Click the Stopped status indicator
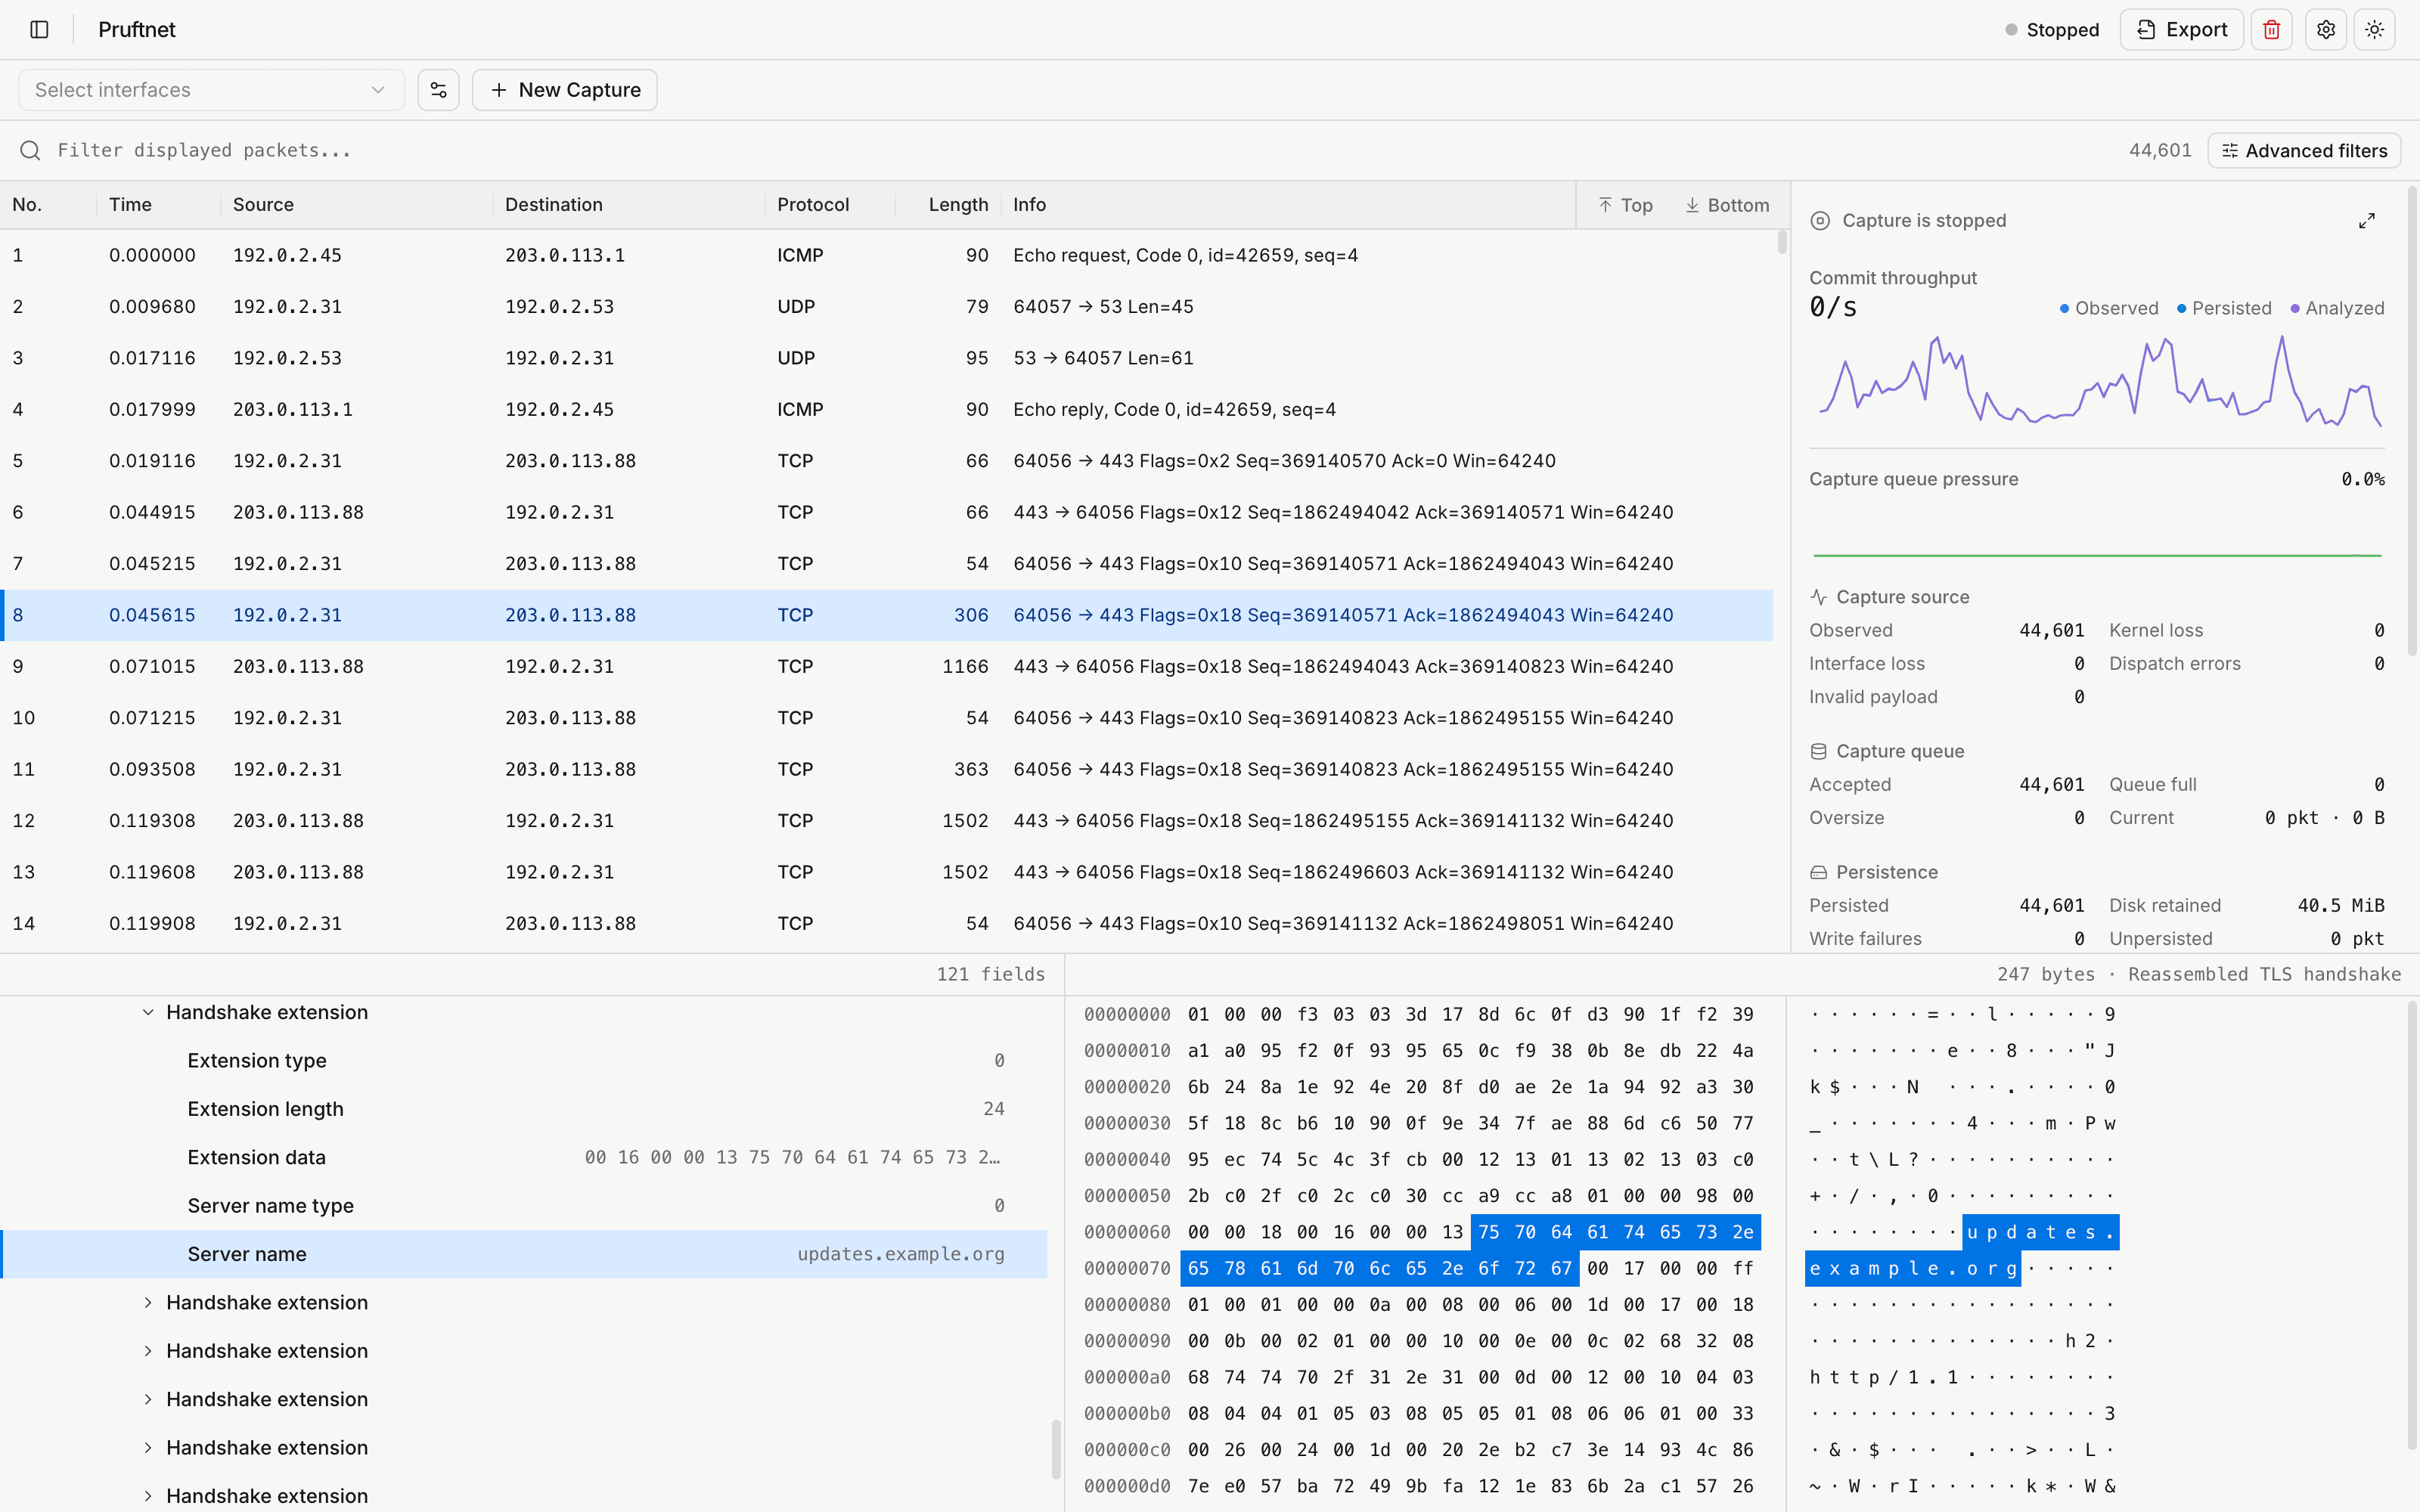The width and height of the screenshot is (2420, 1512). coord(2051,30)
